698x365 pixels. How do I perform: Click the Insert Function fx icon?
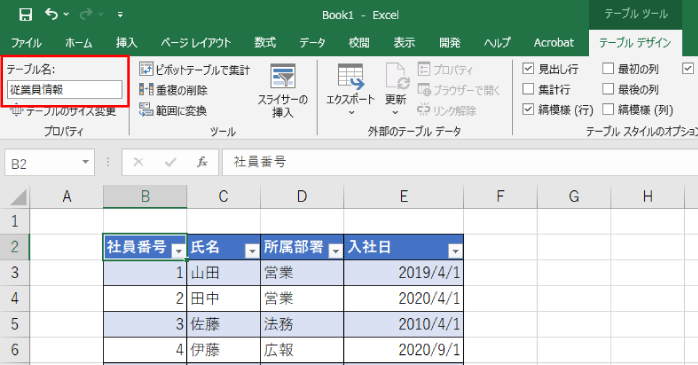(202, 162)
